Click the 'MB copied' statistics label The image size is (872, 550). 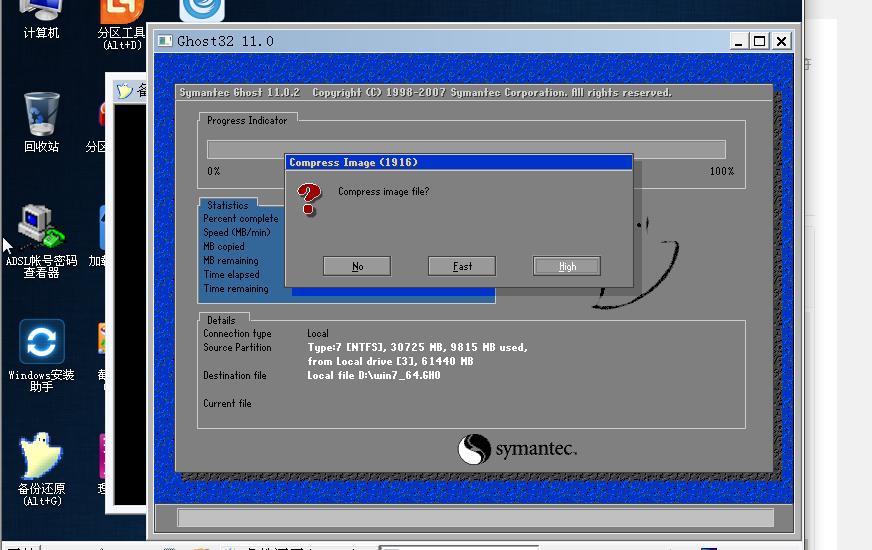click(x=224, y=246)
